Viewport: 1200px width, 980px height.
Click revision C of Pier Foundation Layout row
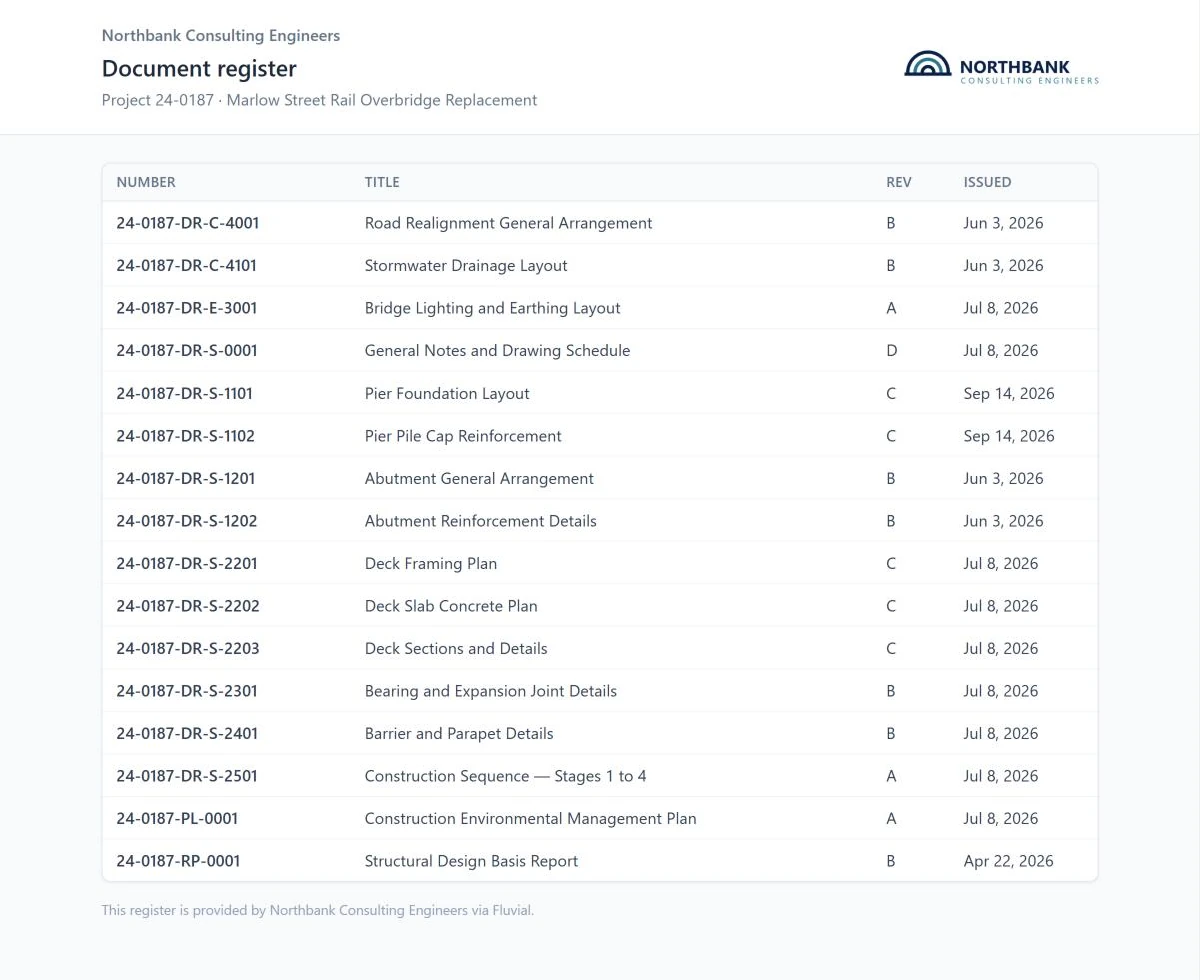[891, 393]
